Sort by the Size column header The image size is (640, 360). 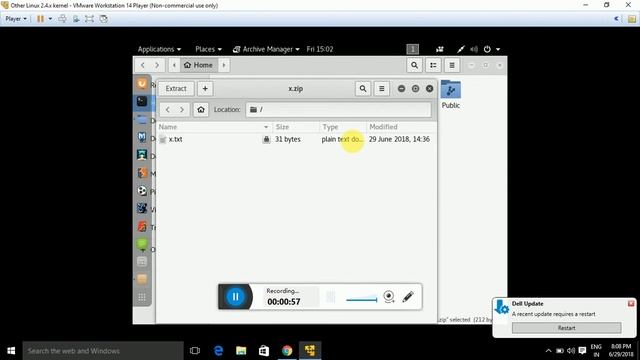[x=296, y=127]
